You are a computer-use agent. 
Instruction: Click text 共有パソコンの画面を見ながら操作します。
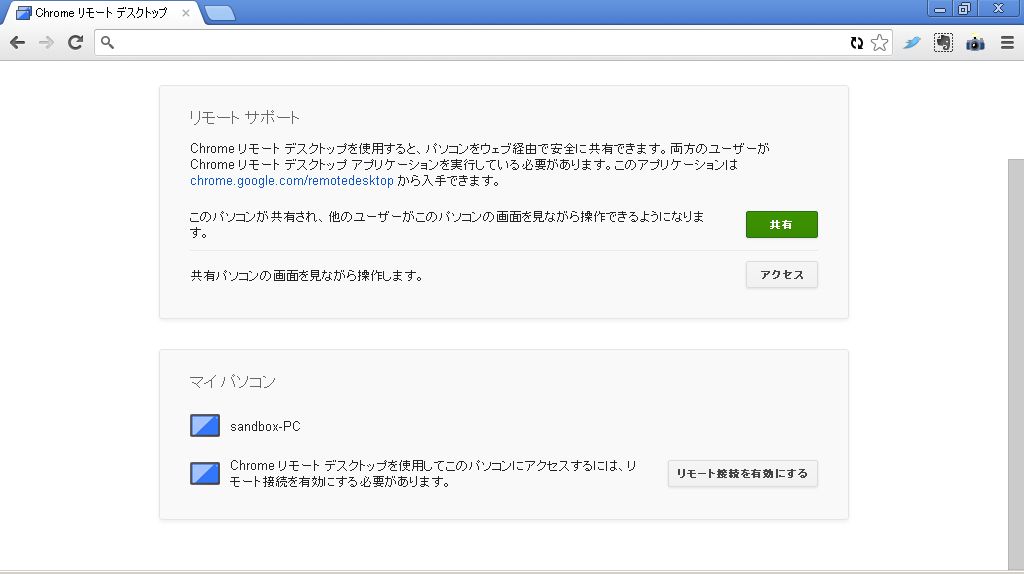[x=307, y=276]
